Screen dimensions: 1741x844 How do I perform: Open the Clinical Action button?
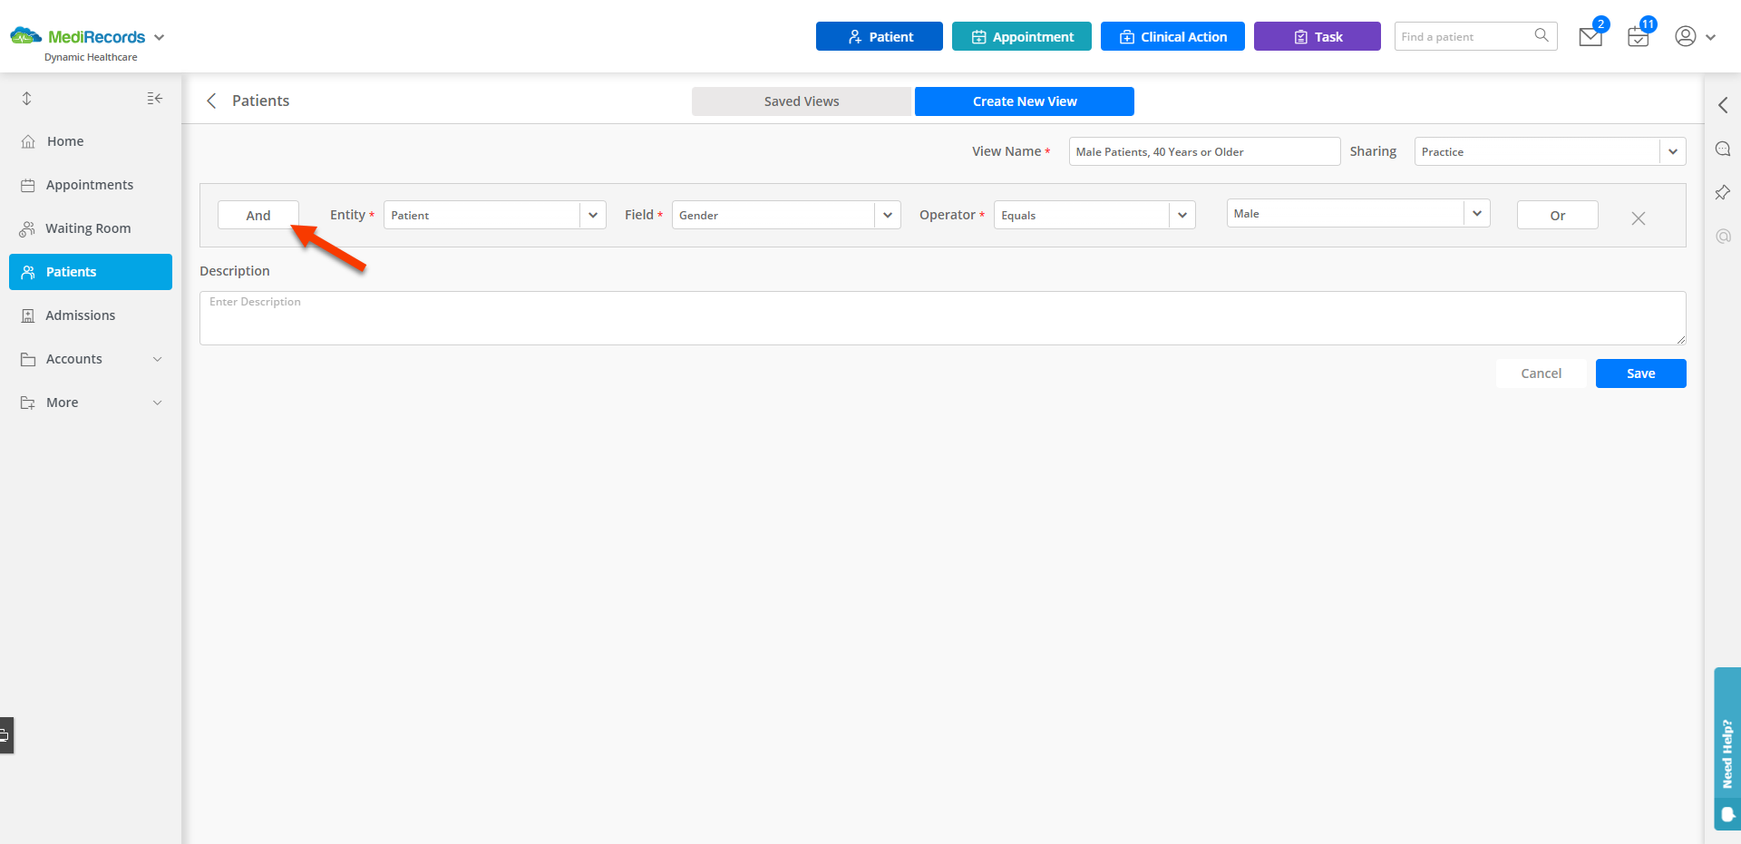pos(1172,36)
